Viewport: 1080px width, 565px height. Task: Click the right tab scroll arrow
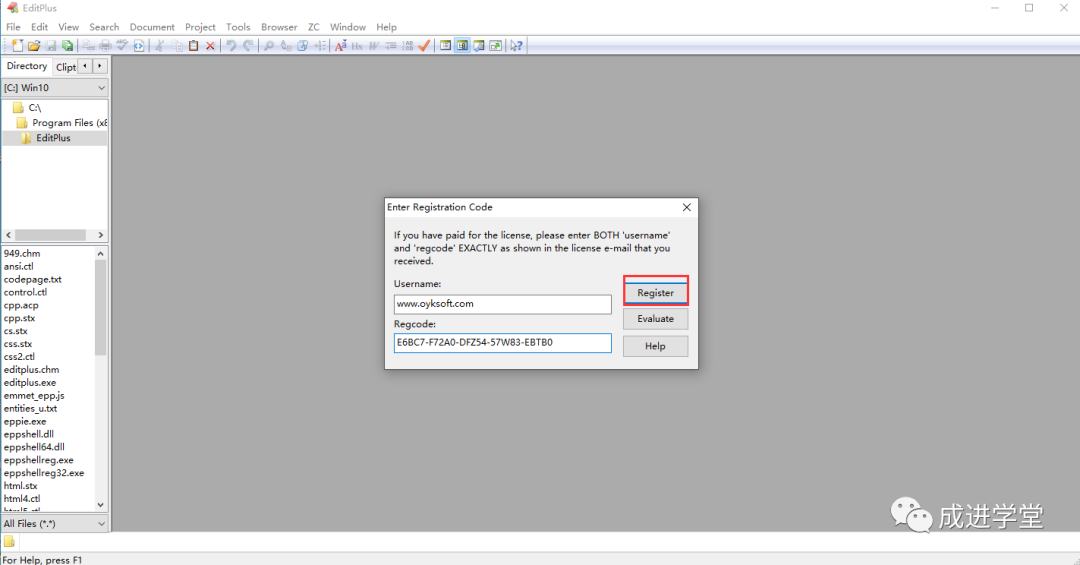(x=100, y=66)
